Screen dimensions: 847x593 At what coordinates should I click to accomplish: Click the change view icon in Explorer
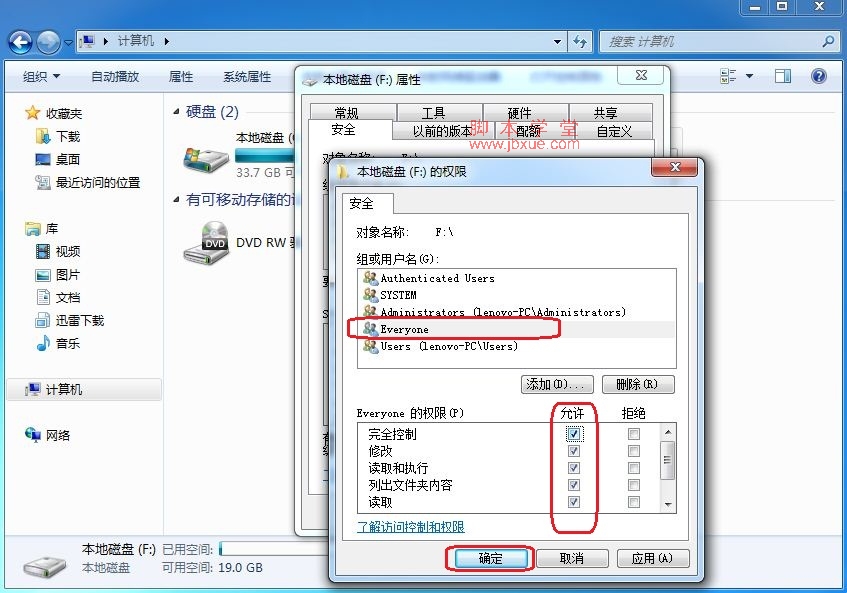pyautogui.click(x=728, y=76)
